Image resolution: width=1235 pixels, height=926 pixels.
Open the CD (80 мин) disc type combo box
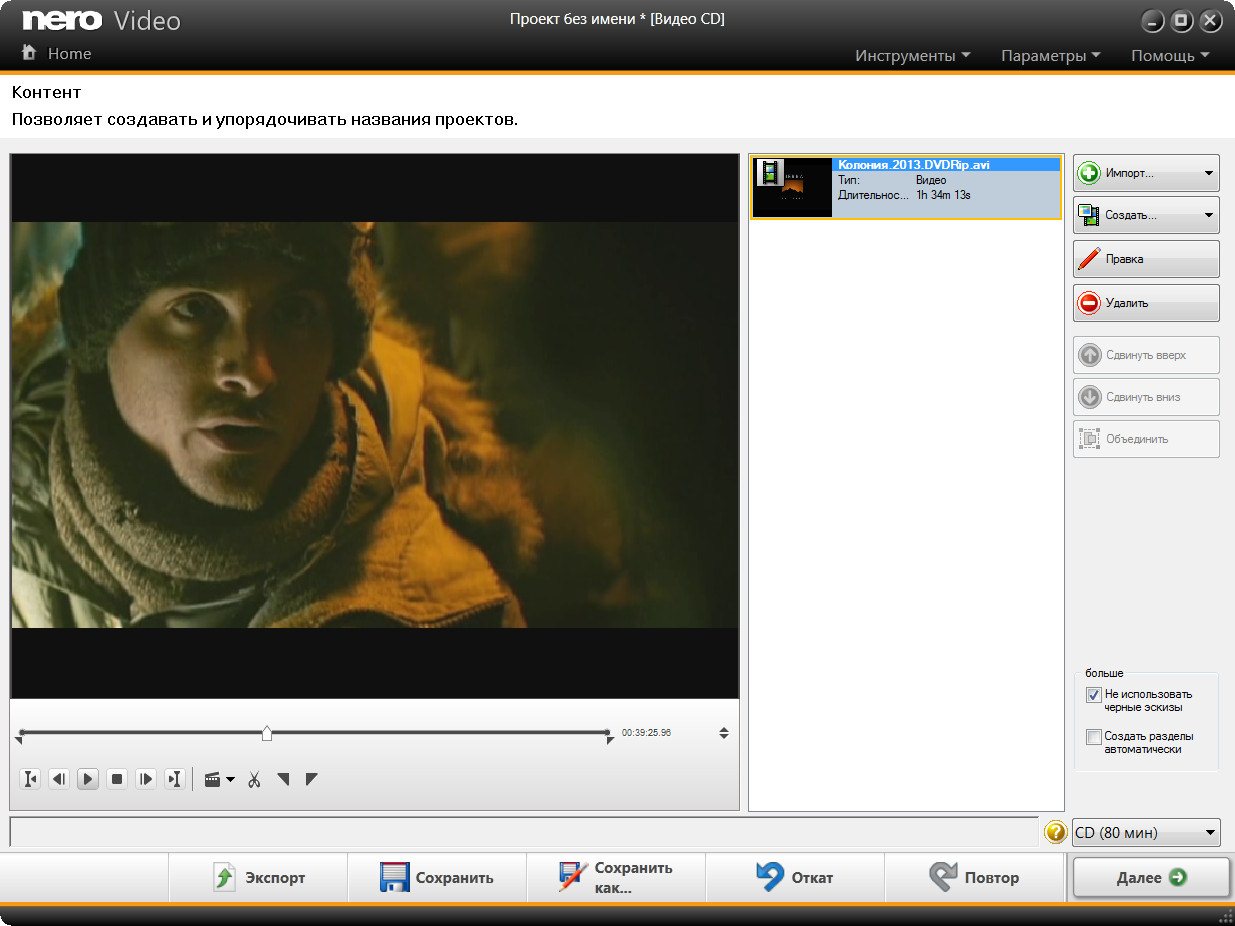click(1146, 832)
